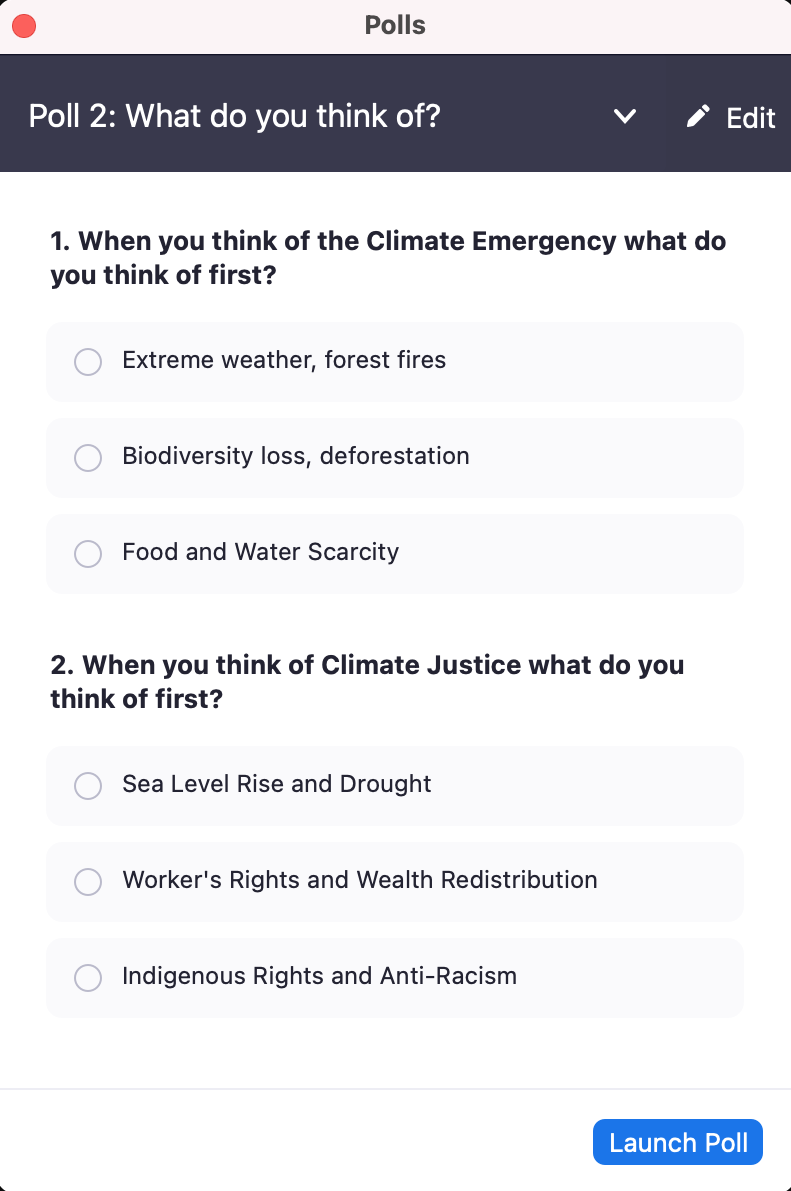
Task: Close the Polls window with red button
Action: point(24,26)
